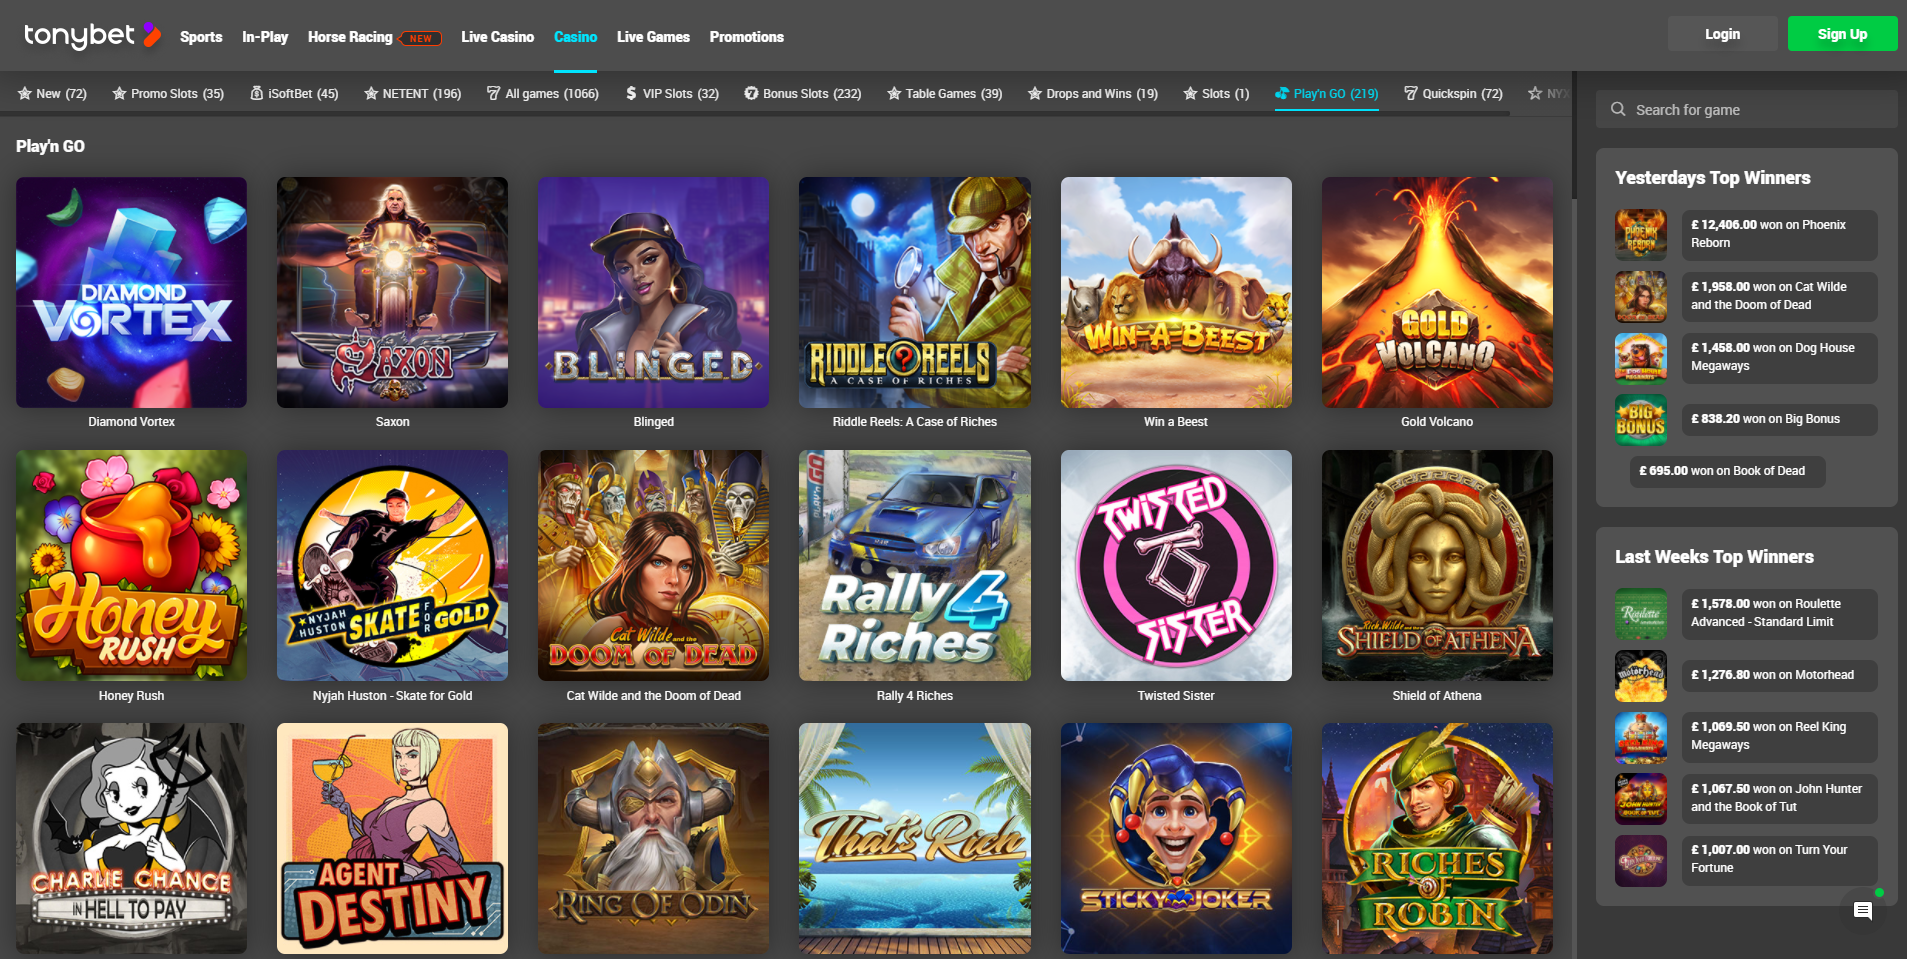Open the Live Games section
The width and height of the screenshot is (1907, 959).
click(653, 36)
